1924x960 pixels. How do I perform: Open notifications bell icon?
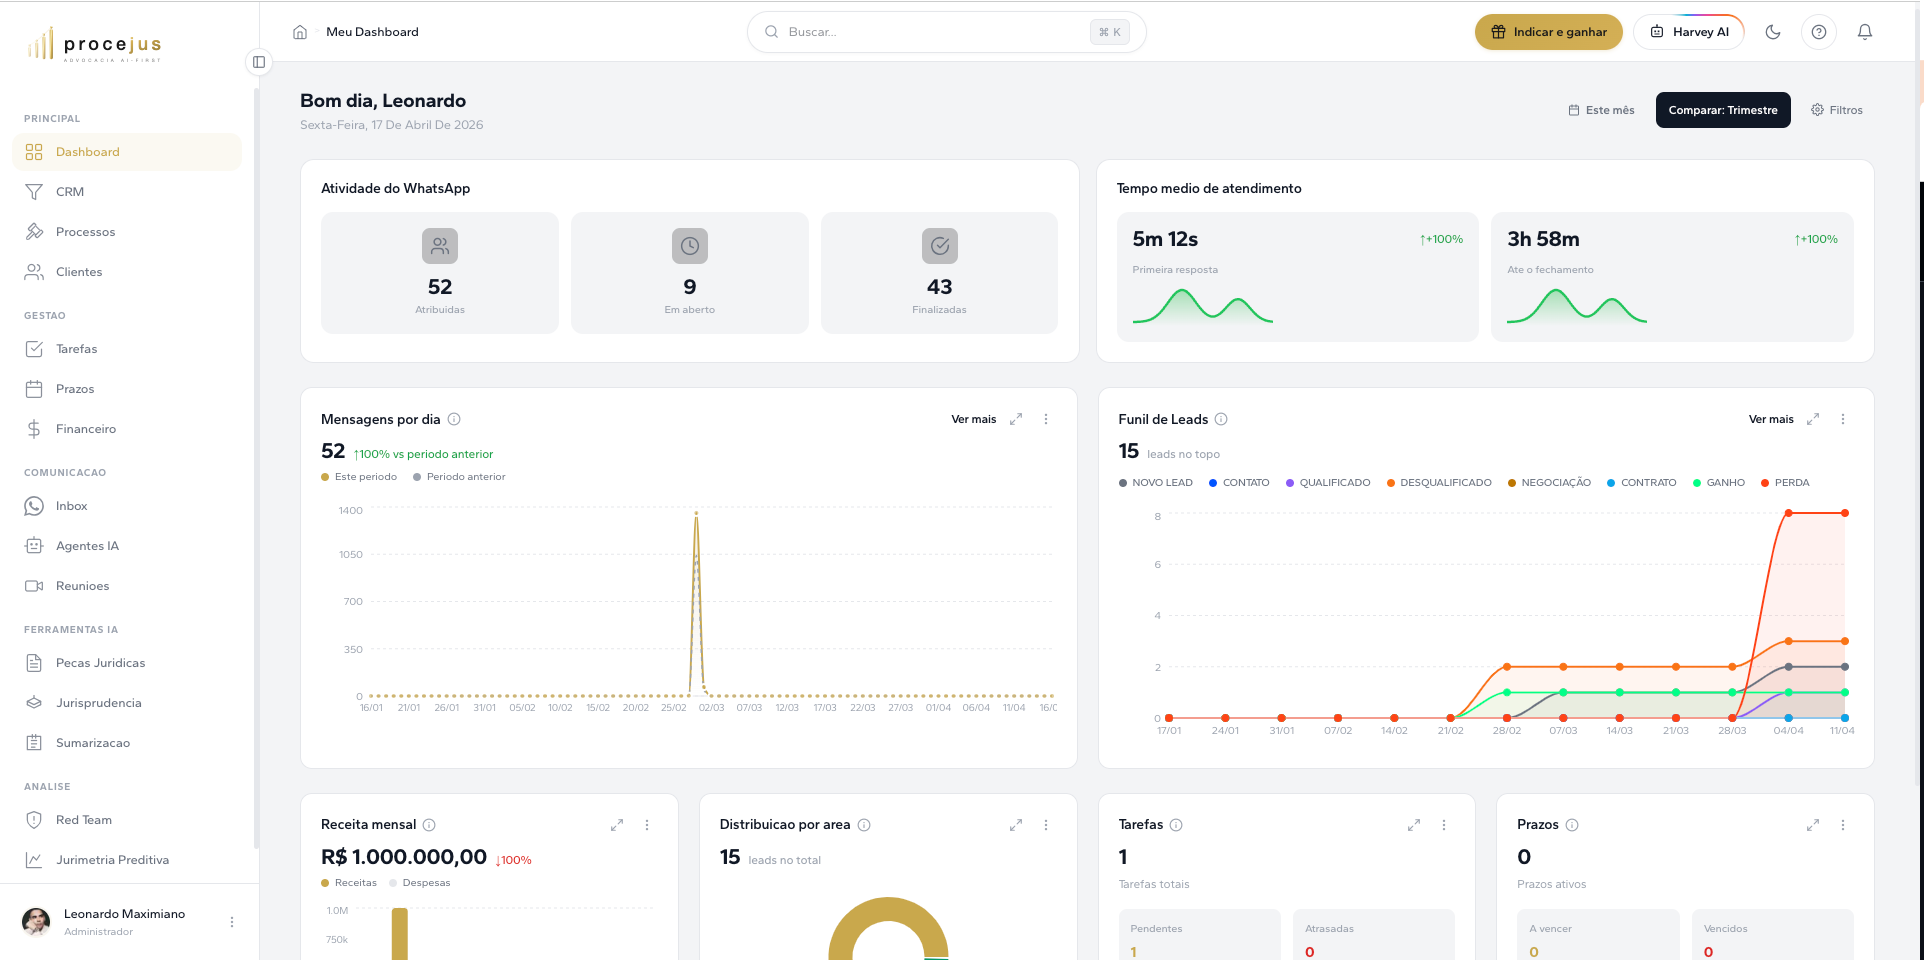pyautogui.click(x=1865, y=32)
